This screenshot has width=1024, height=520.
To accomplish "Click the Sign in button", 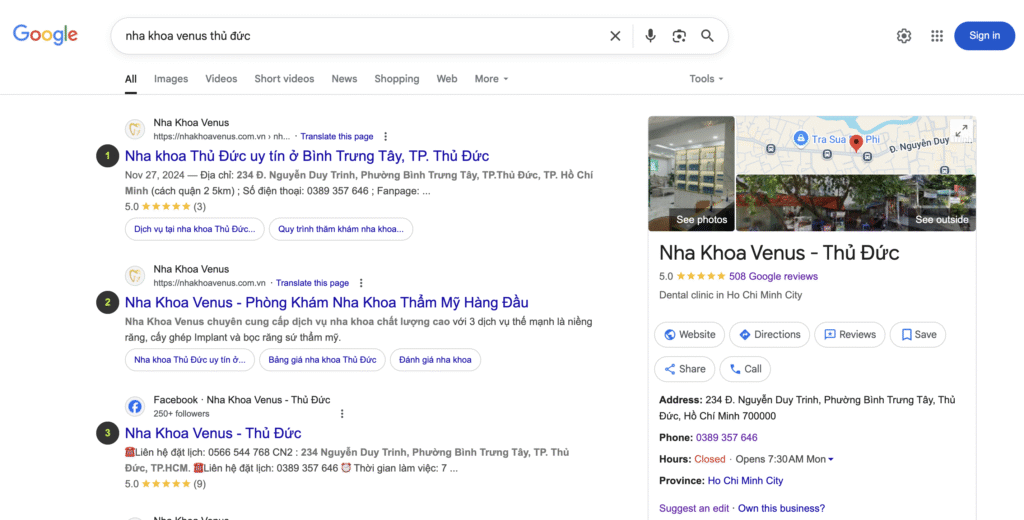I will [984, 36].
